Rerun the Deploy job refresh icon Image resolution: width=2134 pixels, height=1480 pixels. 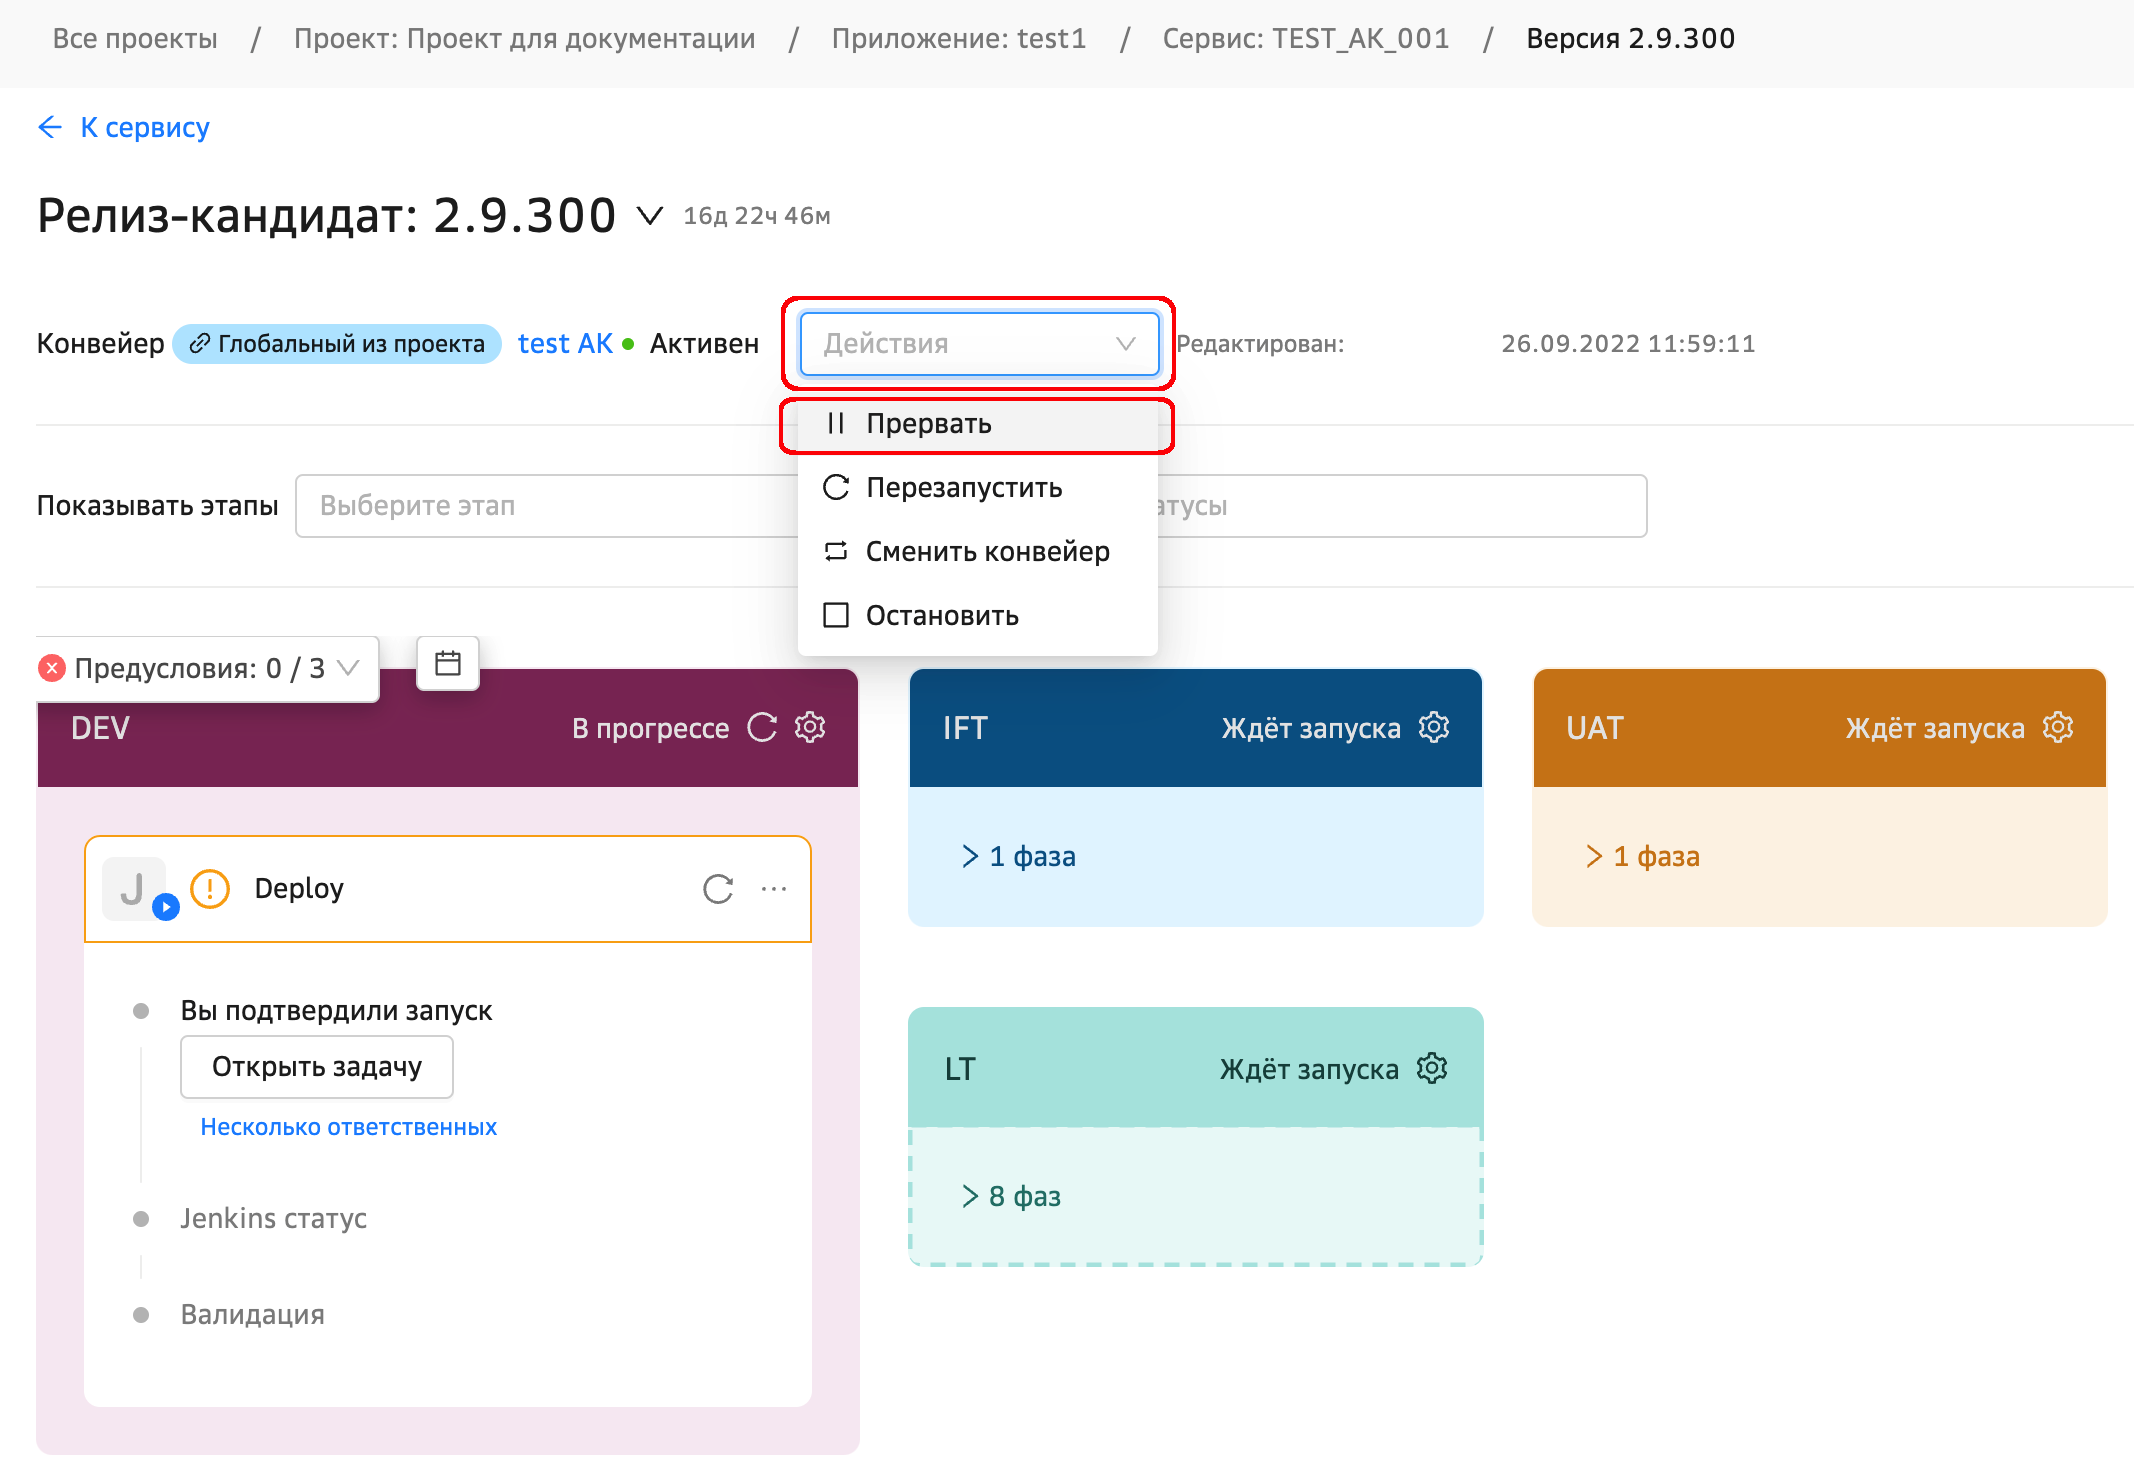(x=718, y=888)
